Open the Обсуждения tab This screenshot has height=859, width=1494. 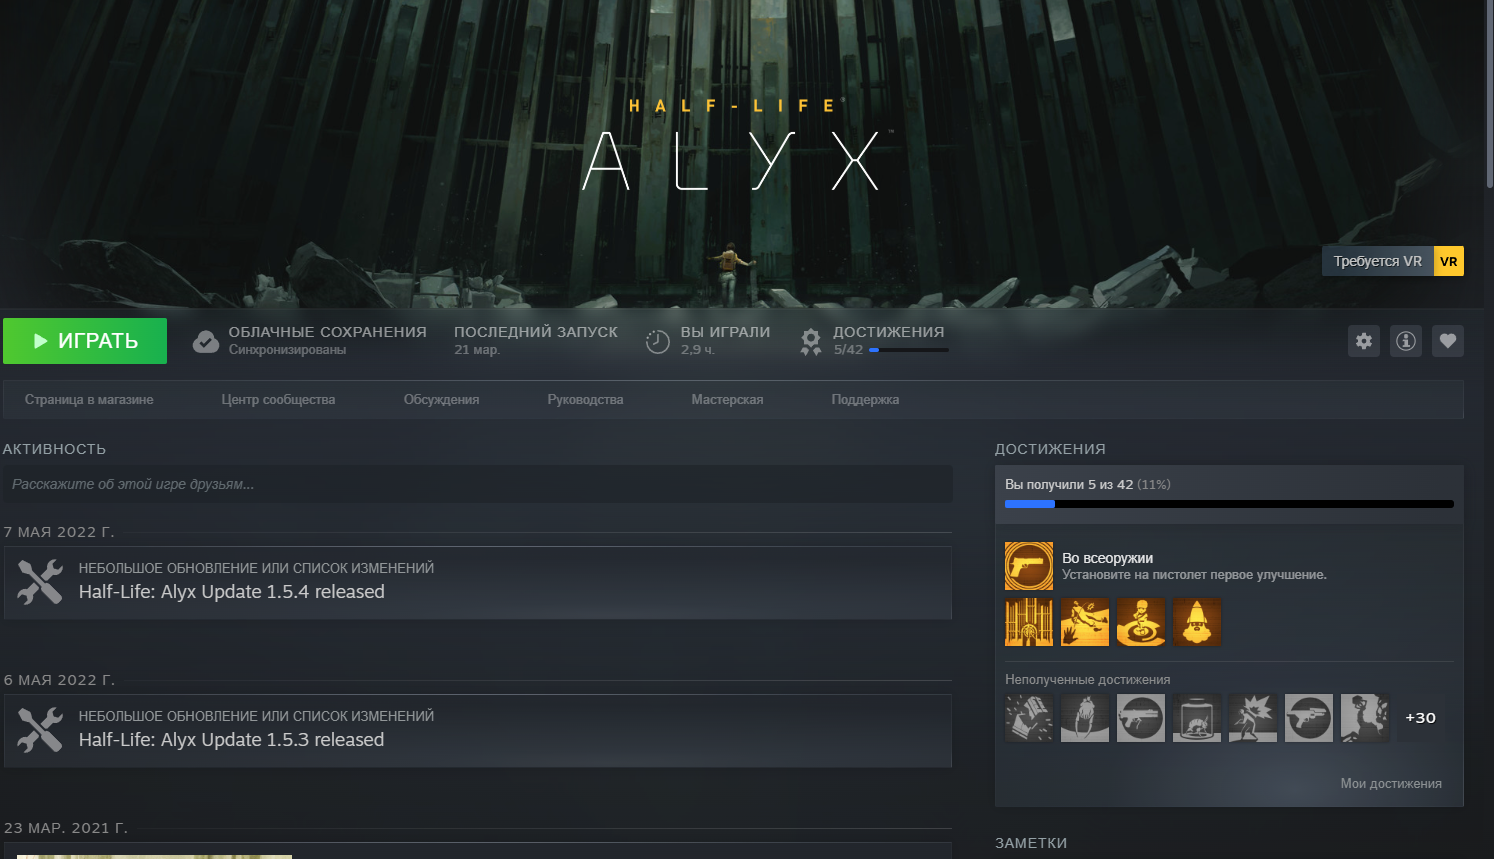(441, 400)
